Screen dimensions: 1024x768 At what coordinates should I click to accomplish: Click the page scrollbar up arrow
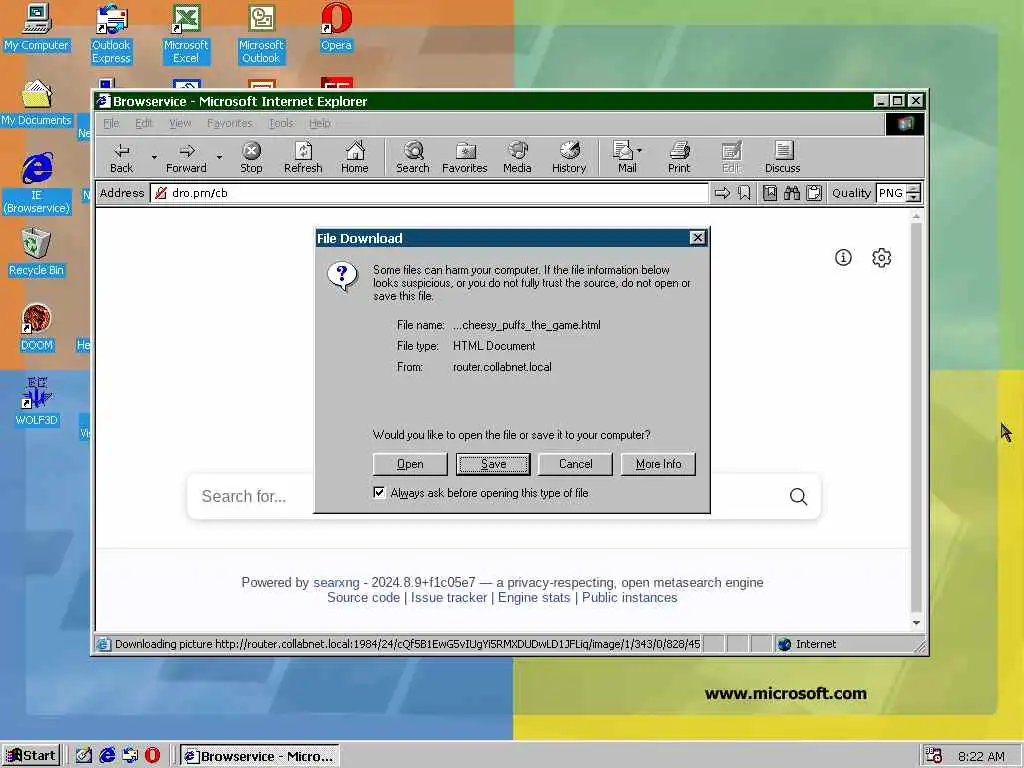(x=916, y=216)
